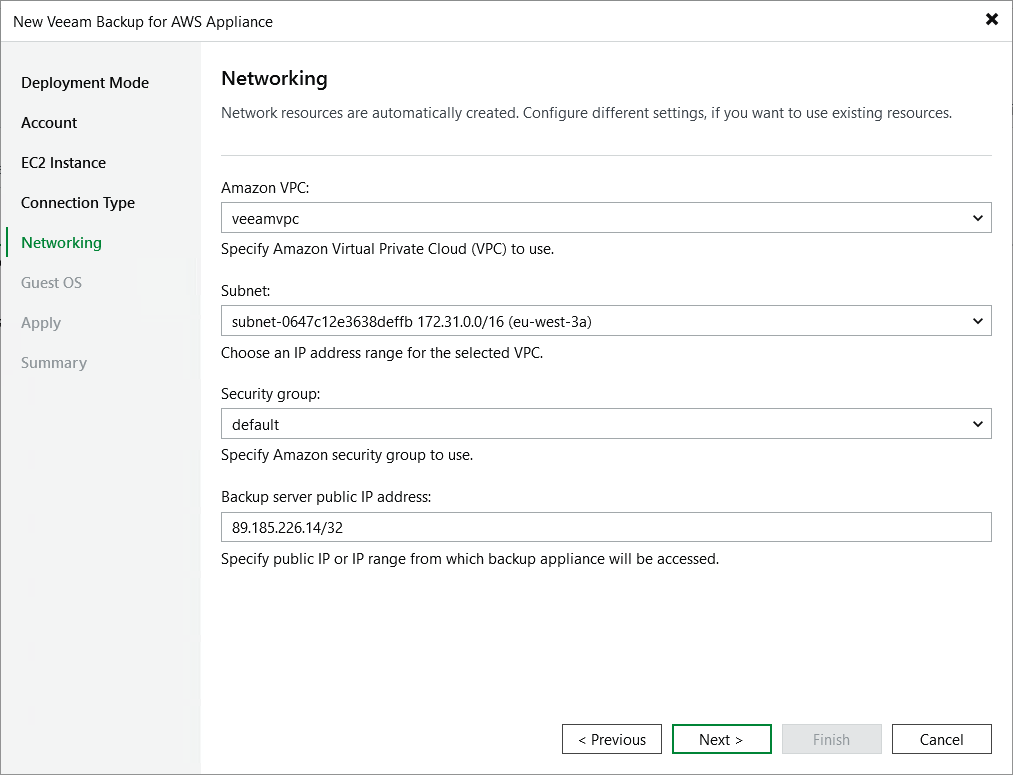
Task: Click the Networking step in sidebar
Action: (x=61, y=242)
